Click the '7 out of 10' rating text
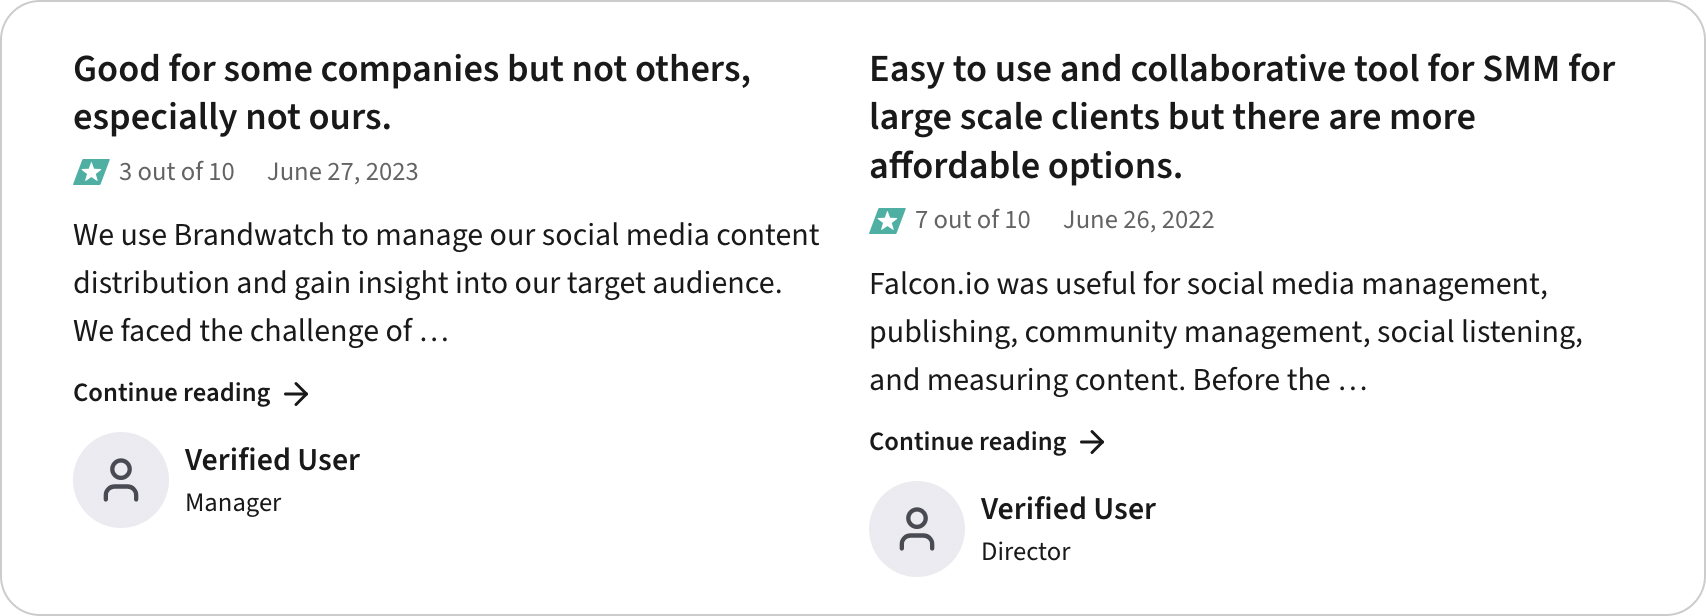This screenshot has width=1706, height=616. click(x=972, y=220)
